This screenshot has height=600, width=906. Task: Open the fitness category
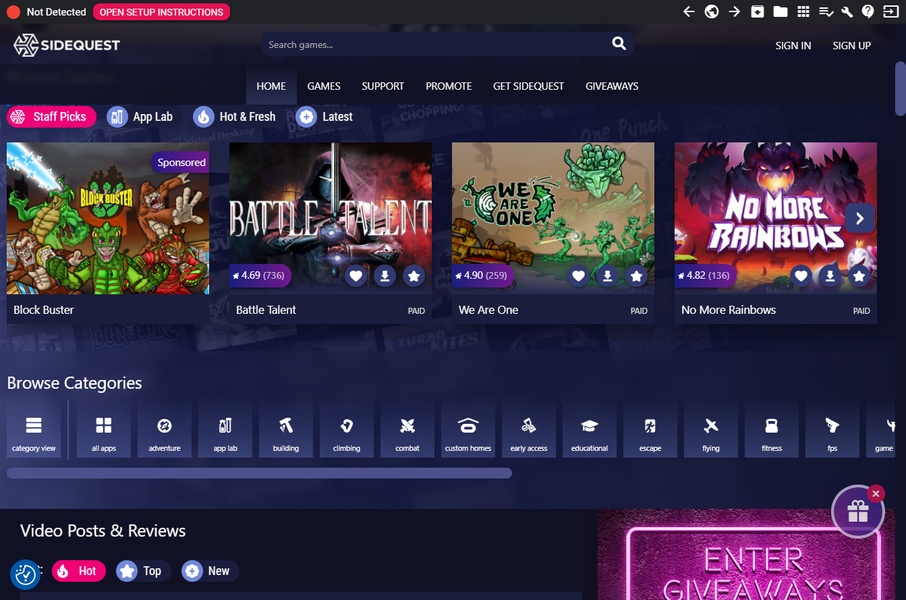(x=771, y=432)
